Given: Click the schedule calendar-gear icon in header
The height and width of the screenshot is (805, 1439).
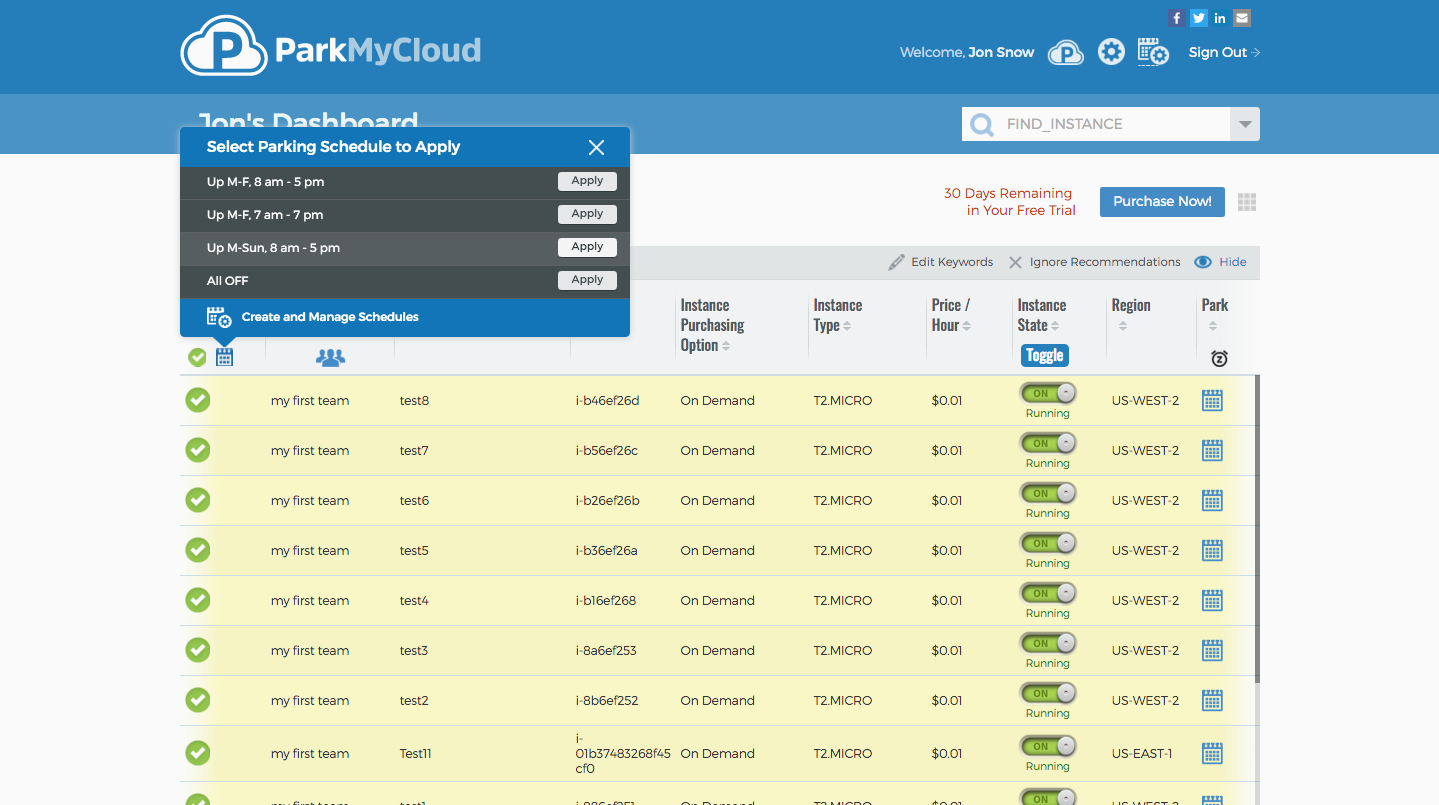Looking at the screenshot, I should [x=1153, y=52].
